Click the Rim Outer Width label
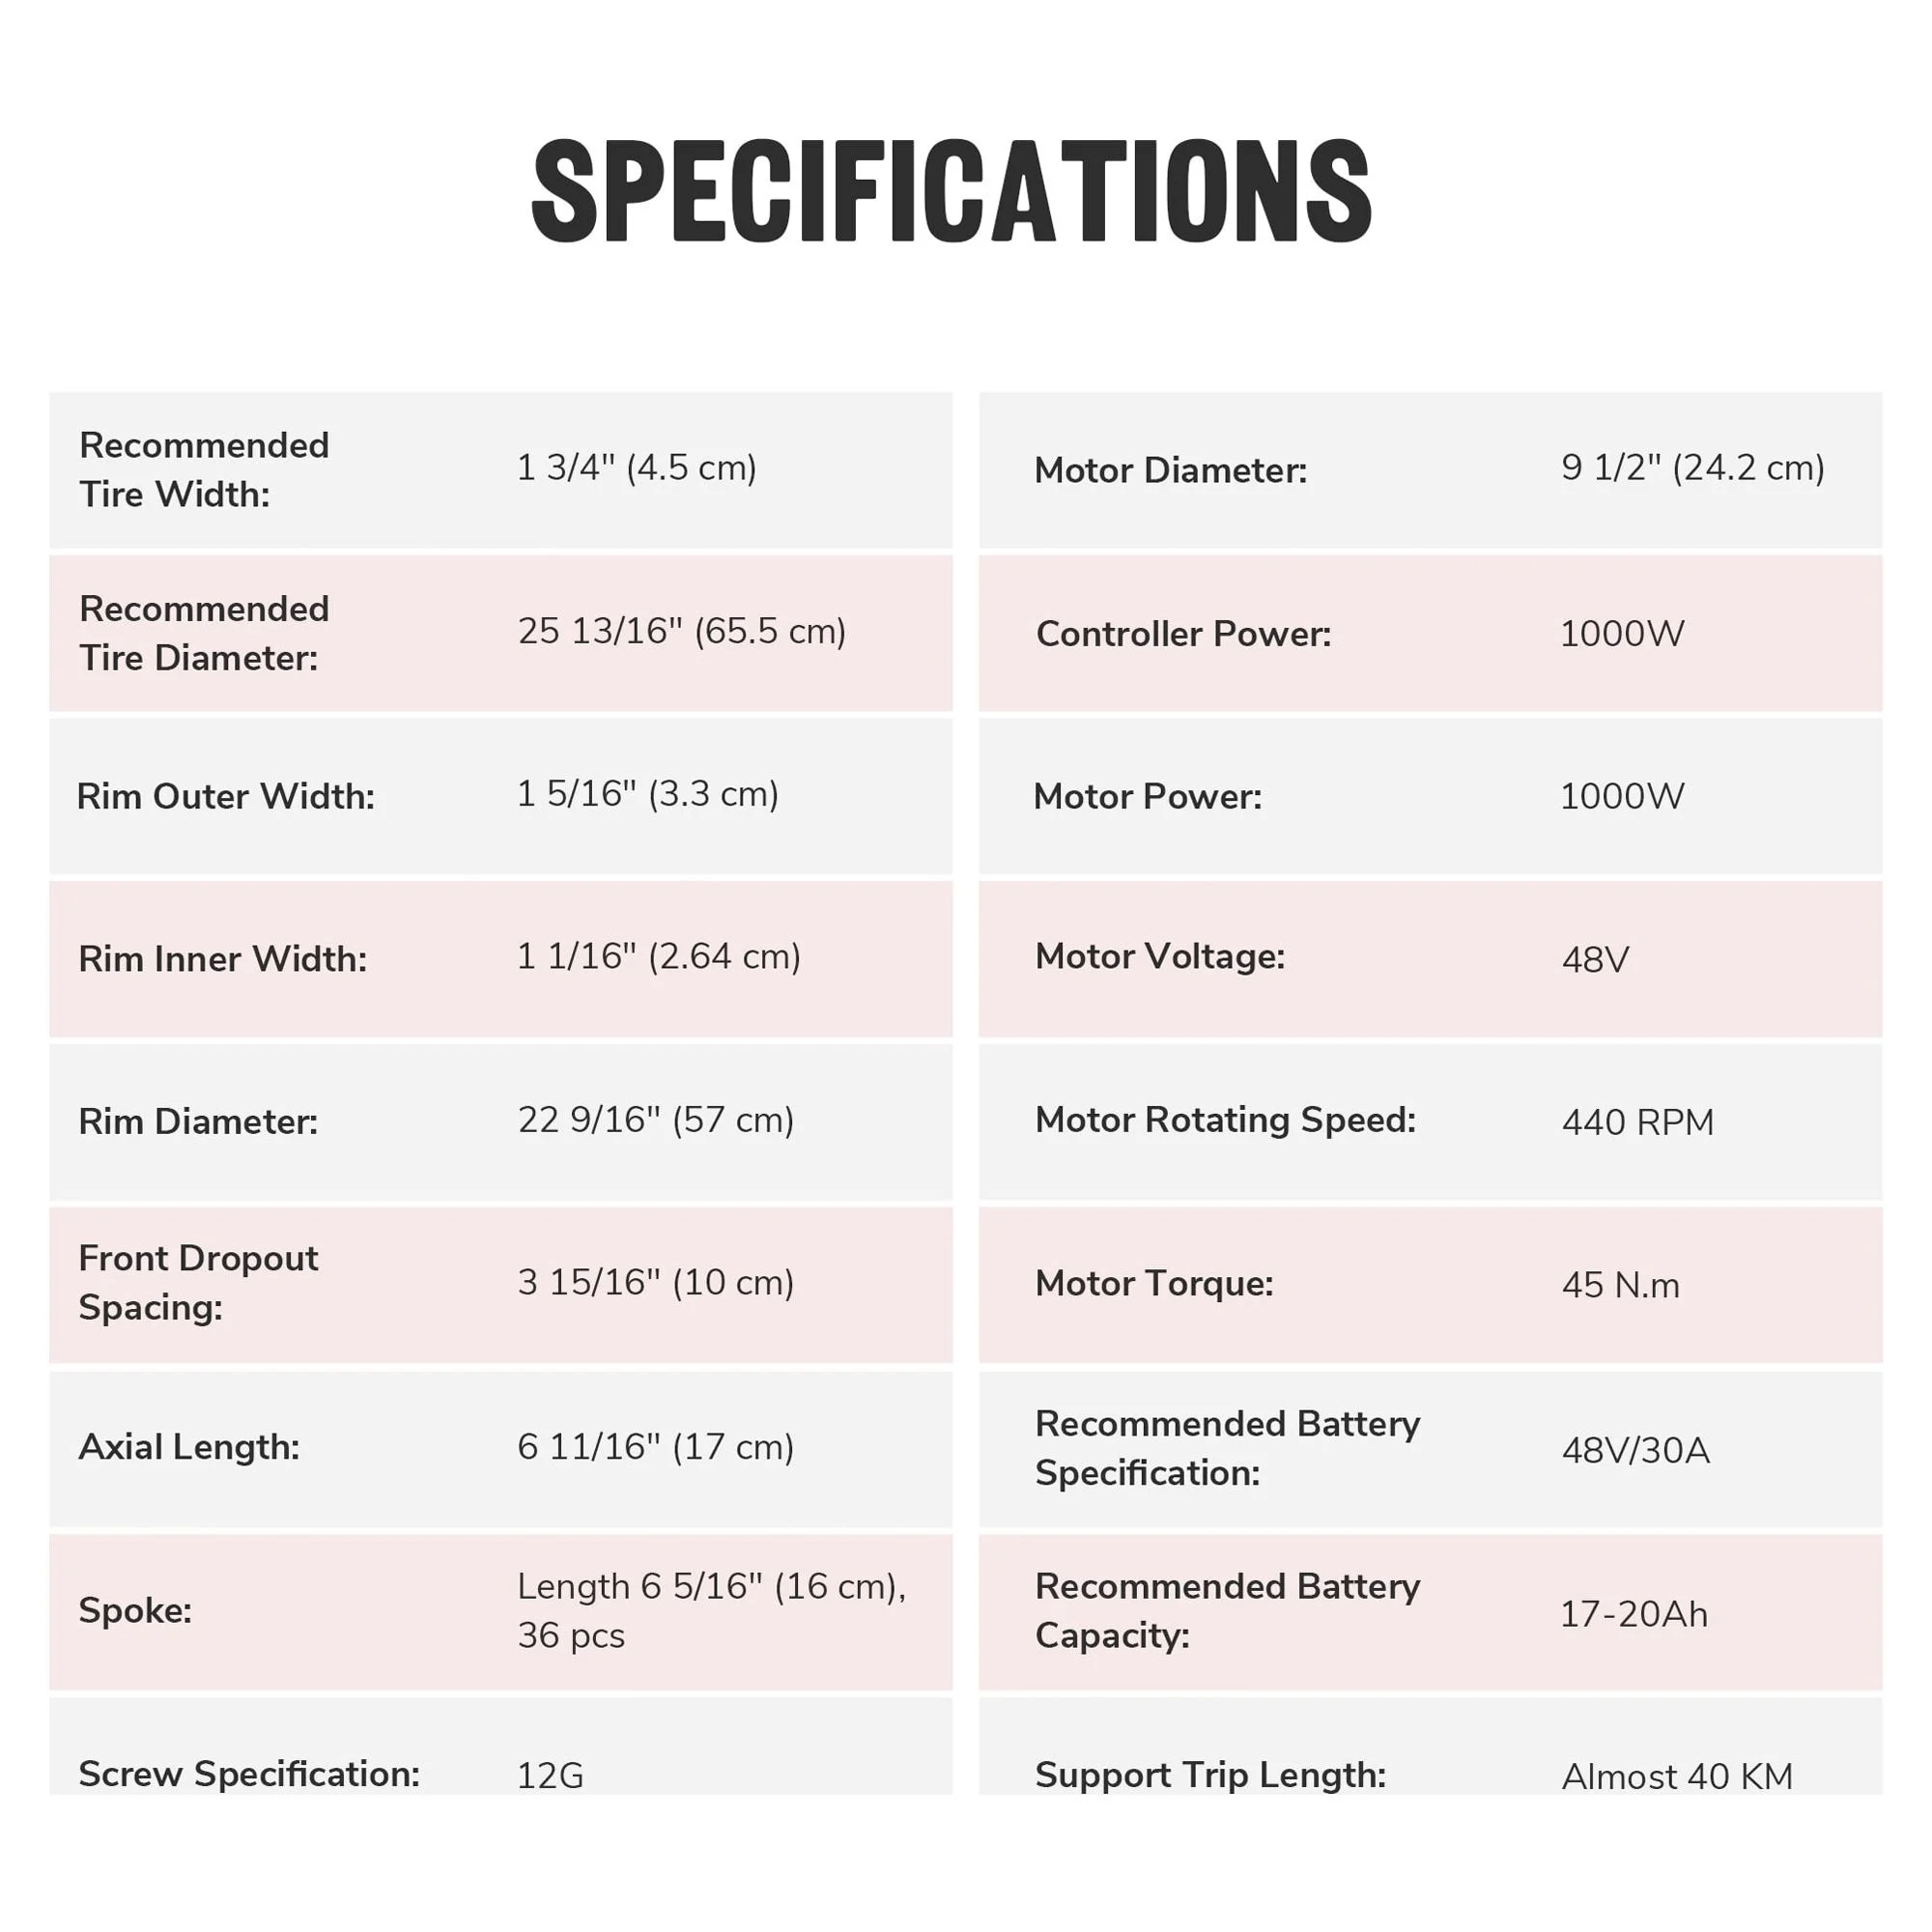 coord(226,796)
